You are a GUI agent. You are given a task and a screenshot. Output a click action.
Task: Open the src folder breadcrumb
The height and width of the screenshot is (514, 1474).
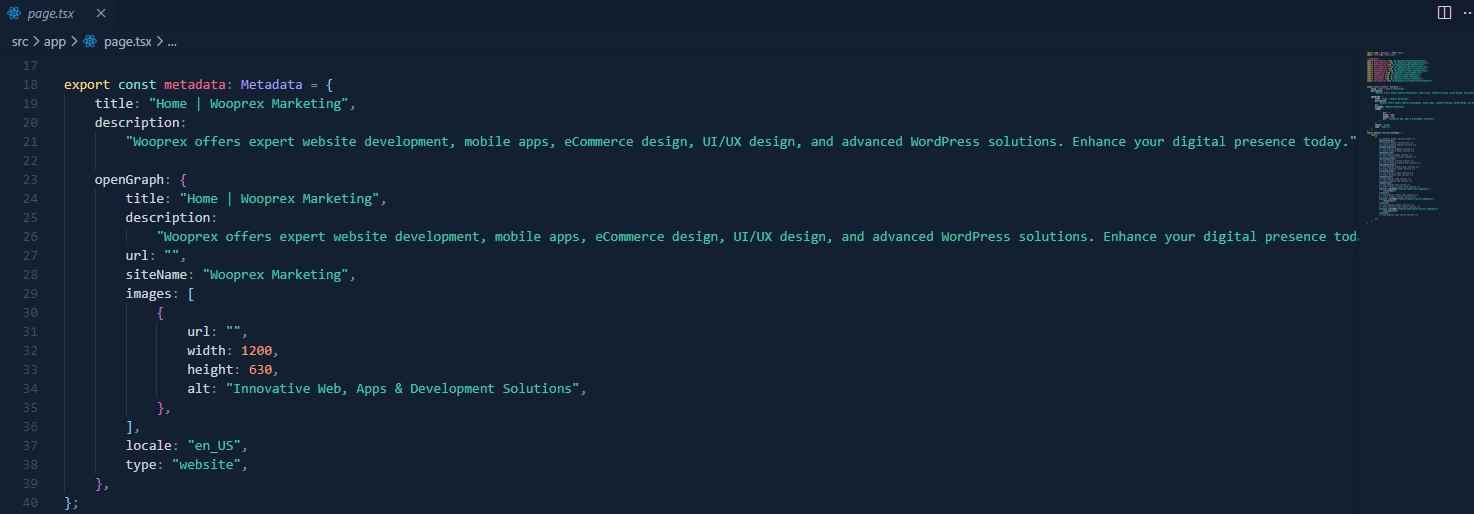(20, 42)
